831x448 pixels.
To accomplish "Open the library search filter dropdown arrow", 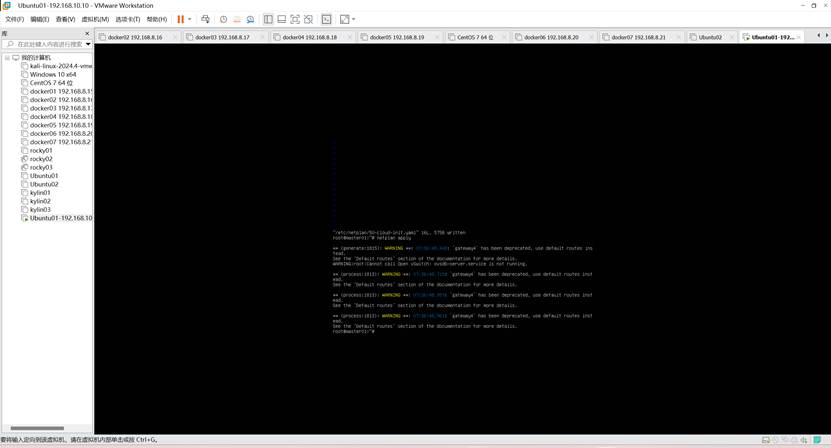I will tap(88, 44).
